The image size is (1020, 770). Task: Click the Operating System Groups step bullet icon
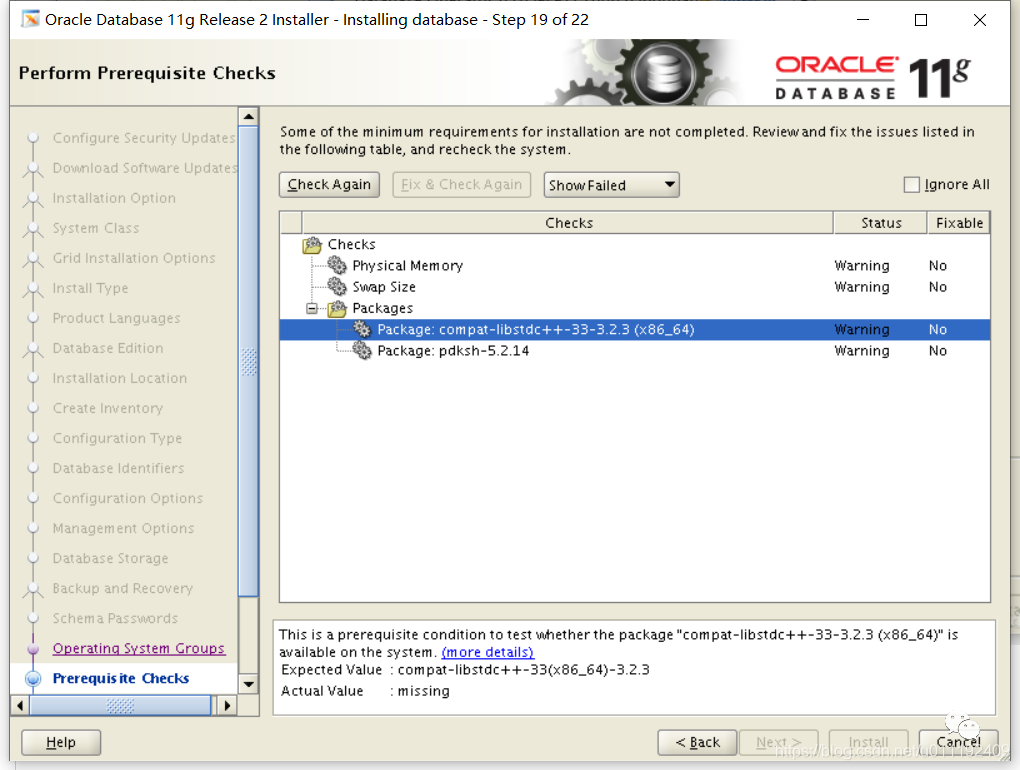(33, 648)
